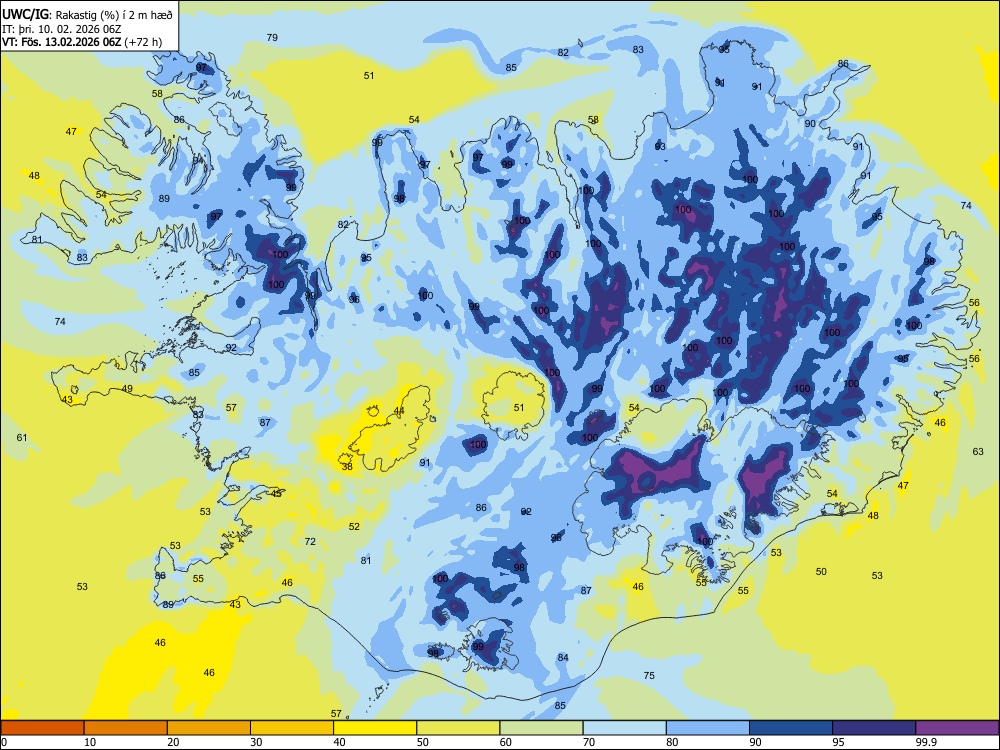Select the legend tick label '10'
Screen dimensions: 1000x750
coord(90,742)
